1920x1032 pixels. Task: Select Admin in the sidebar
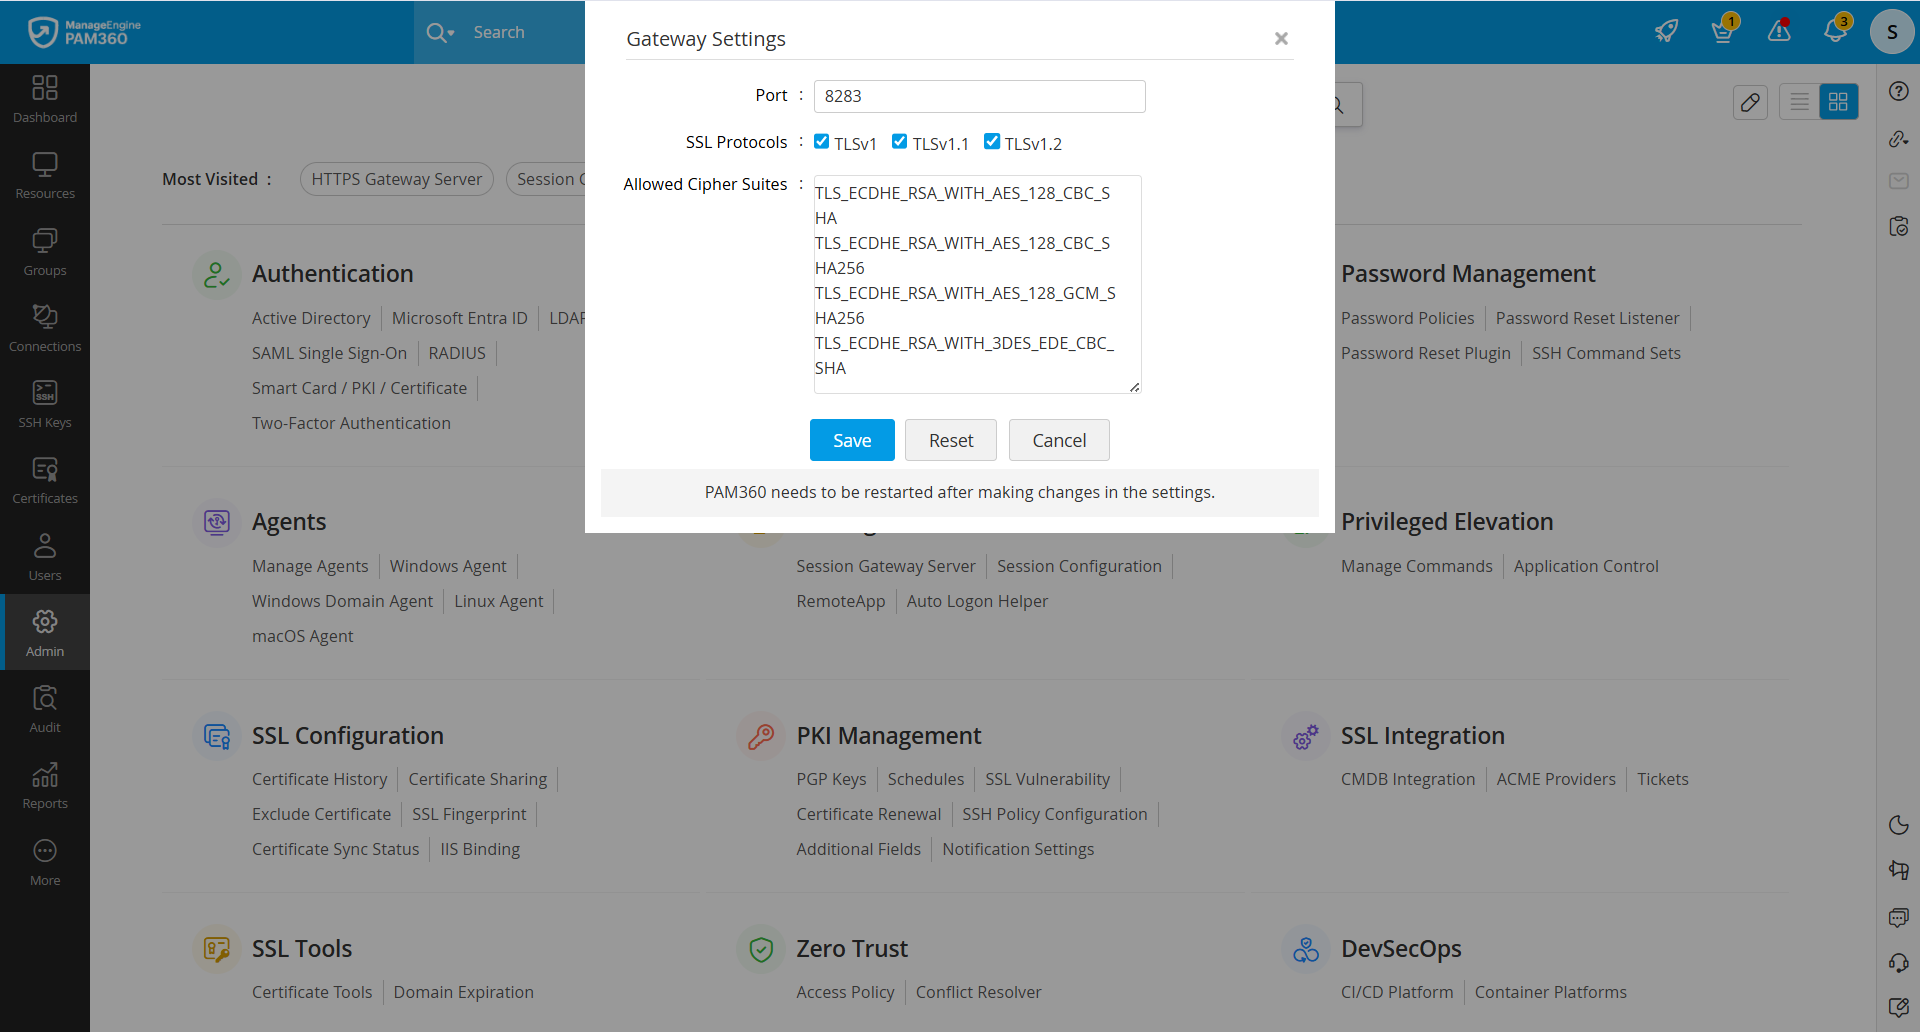click(45, 632)
